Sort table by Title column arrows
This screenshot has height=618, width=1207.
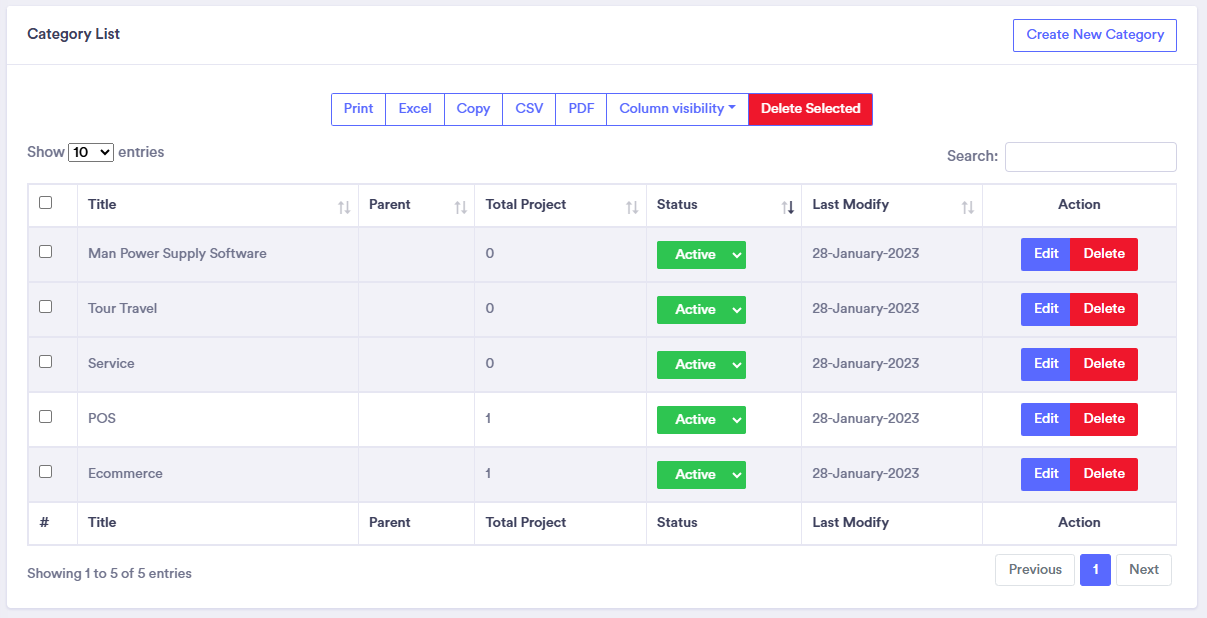[344, 207]
